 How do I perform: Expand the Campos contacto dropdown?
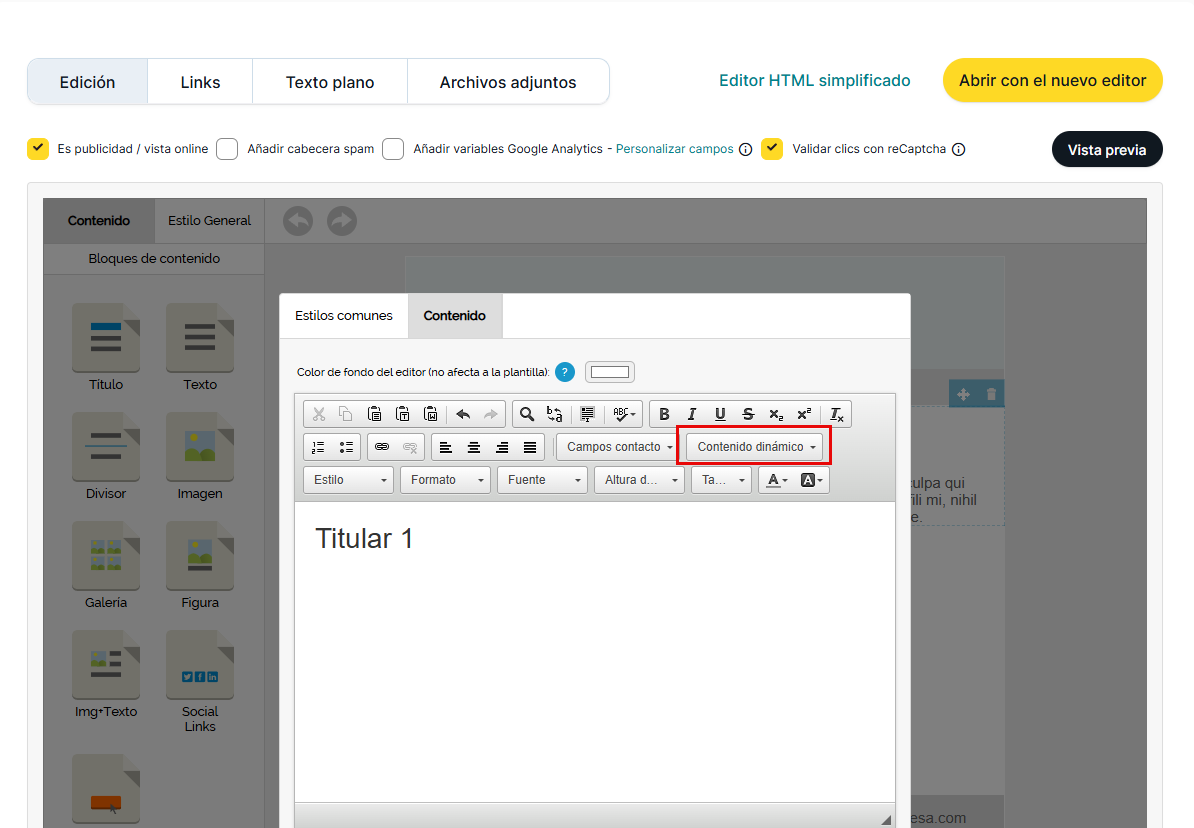619,447
